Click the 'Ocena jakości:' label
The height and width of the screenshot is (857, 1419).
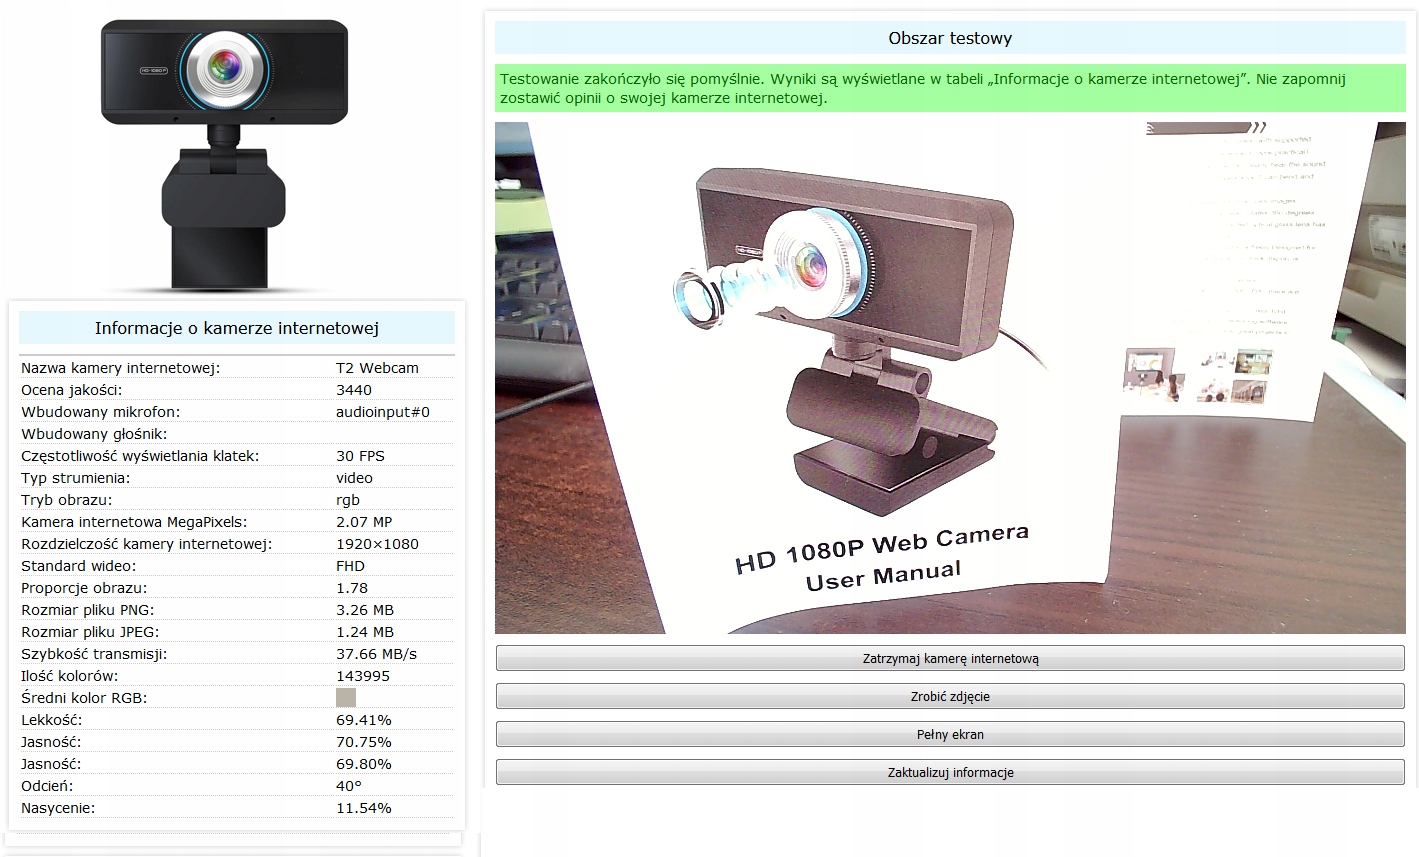tap(71, 390)
